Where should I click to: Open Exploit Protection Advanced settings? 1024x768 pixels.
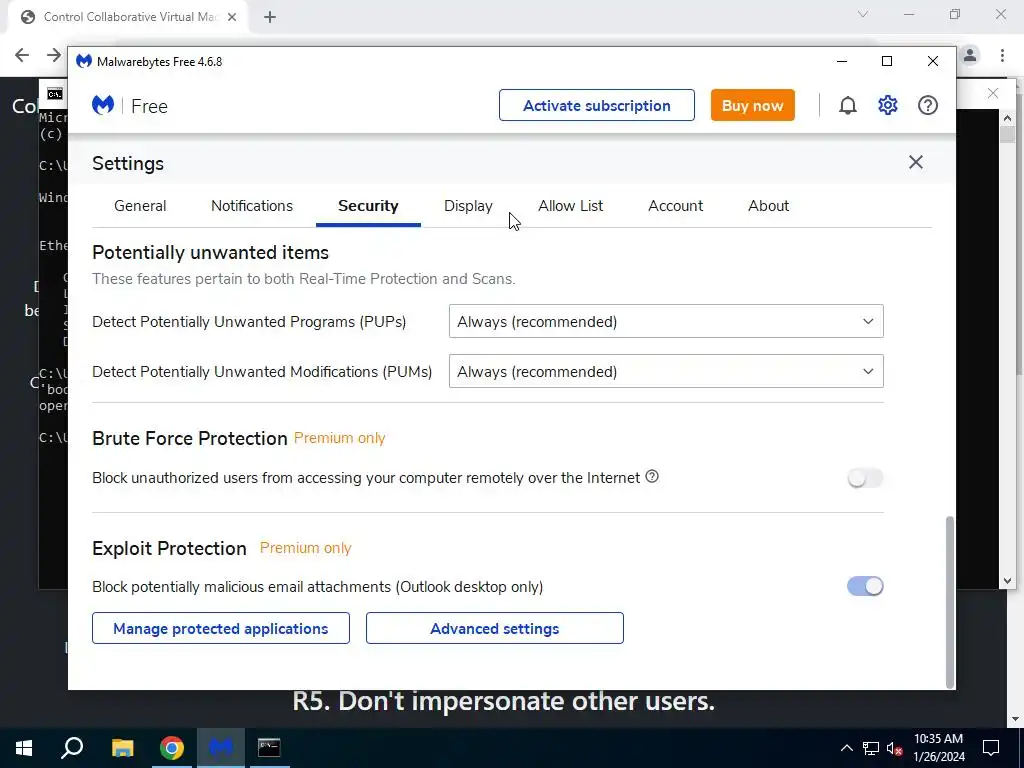click(494, 628)
